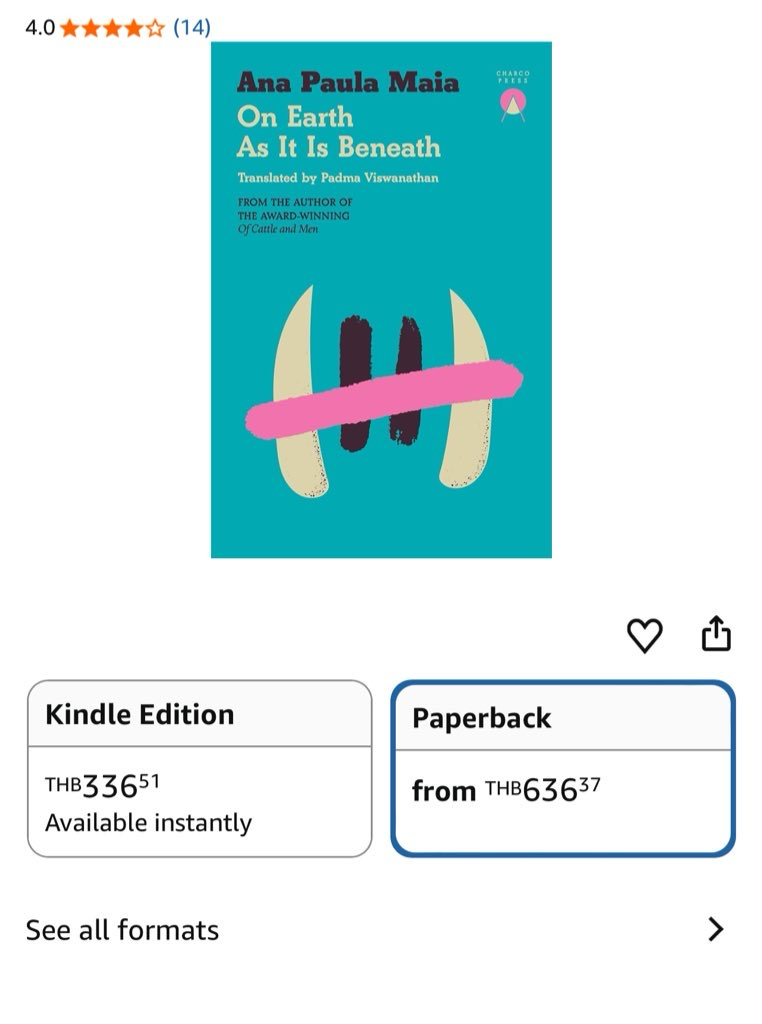Click the right chevron beside See all formats

(x=716, y=929)
